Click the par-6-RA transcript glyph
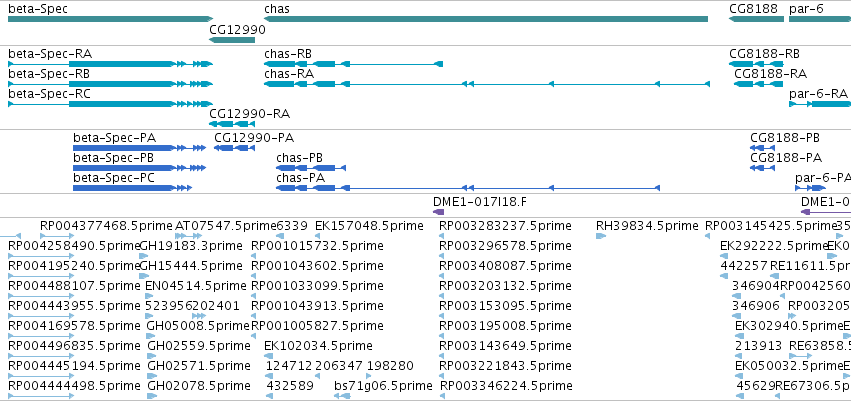 [x=820, y=104]
